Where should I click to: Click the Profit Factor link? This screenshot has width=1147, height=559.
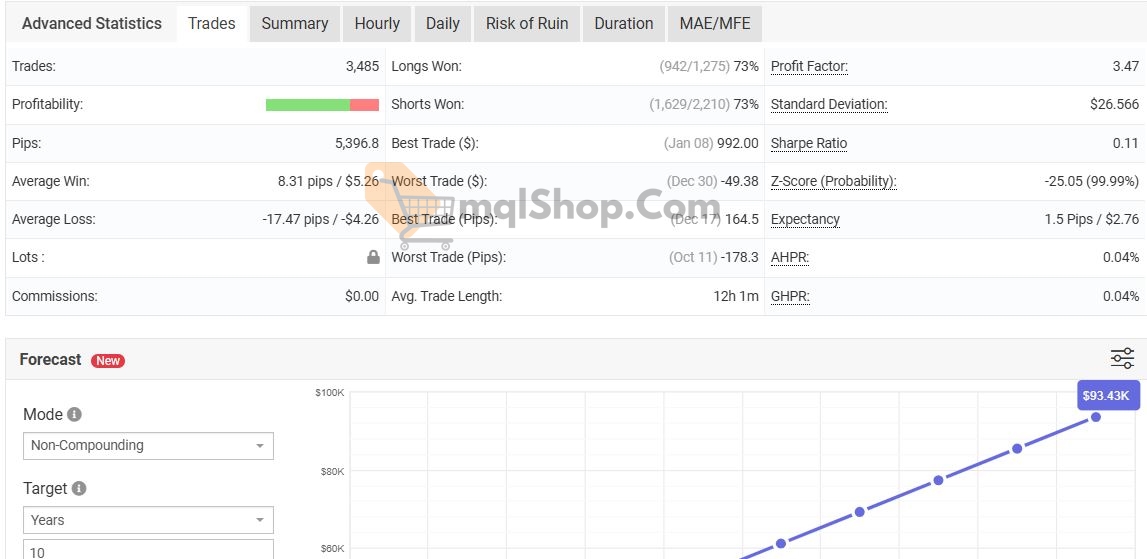[x=809, y=66]
